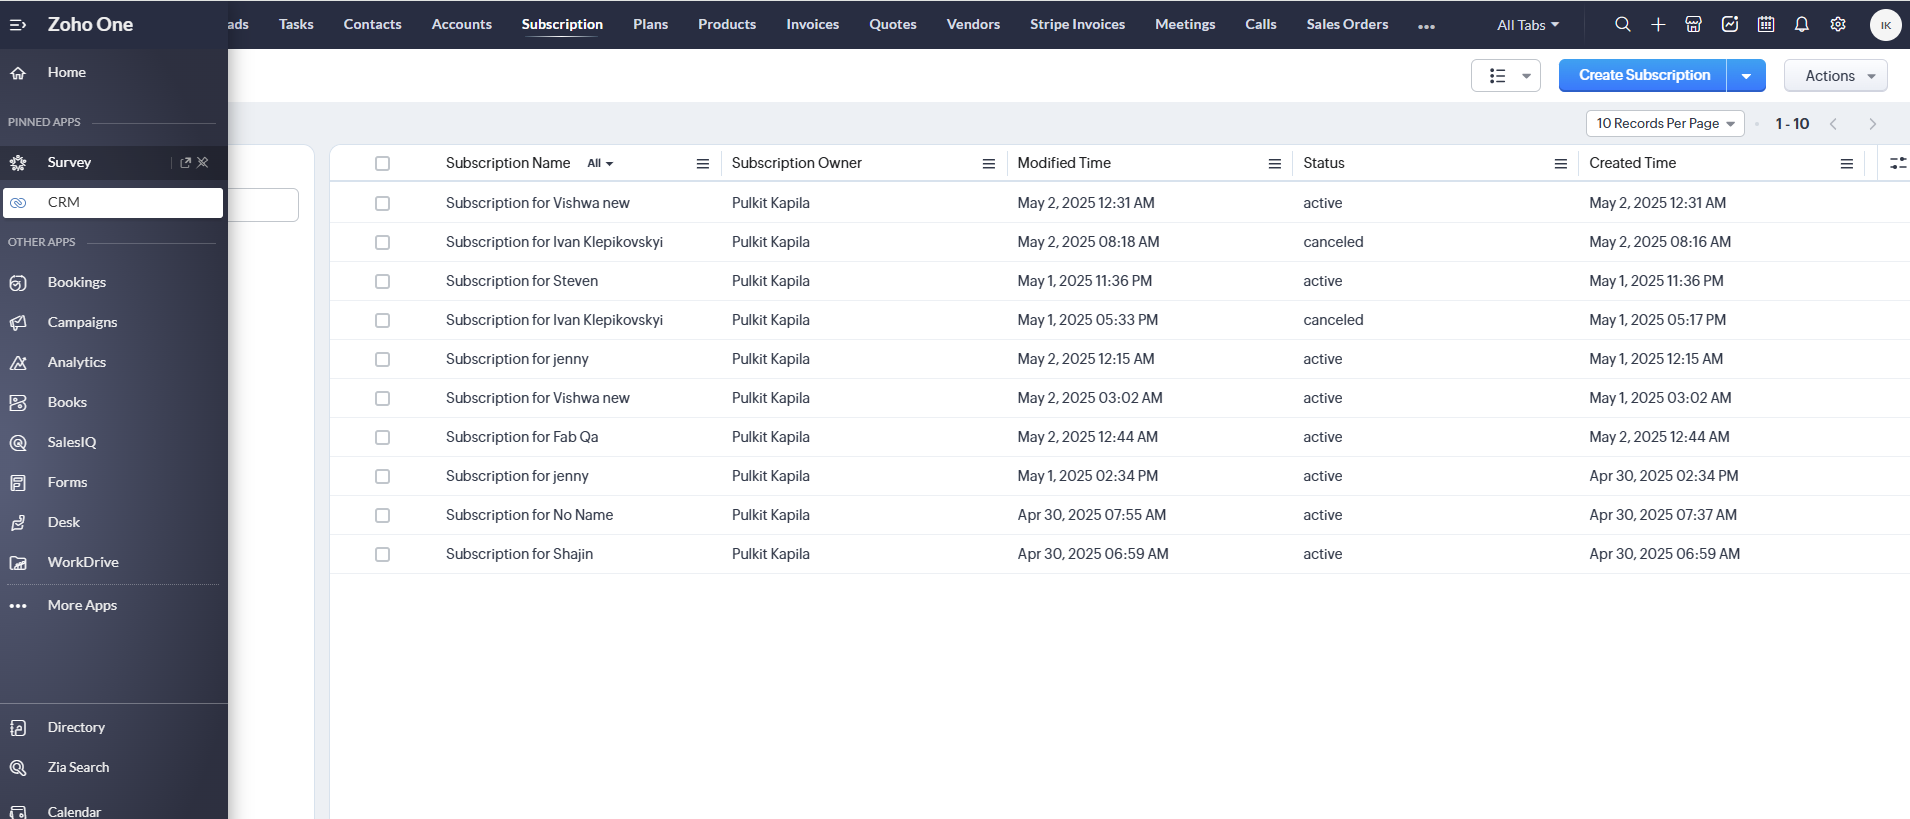Open the Products tab
The height and width of the screenshot is (819, 1910).
[727, 24]
